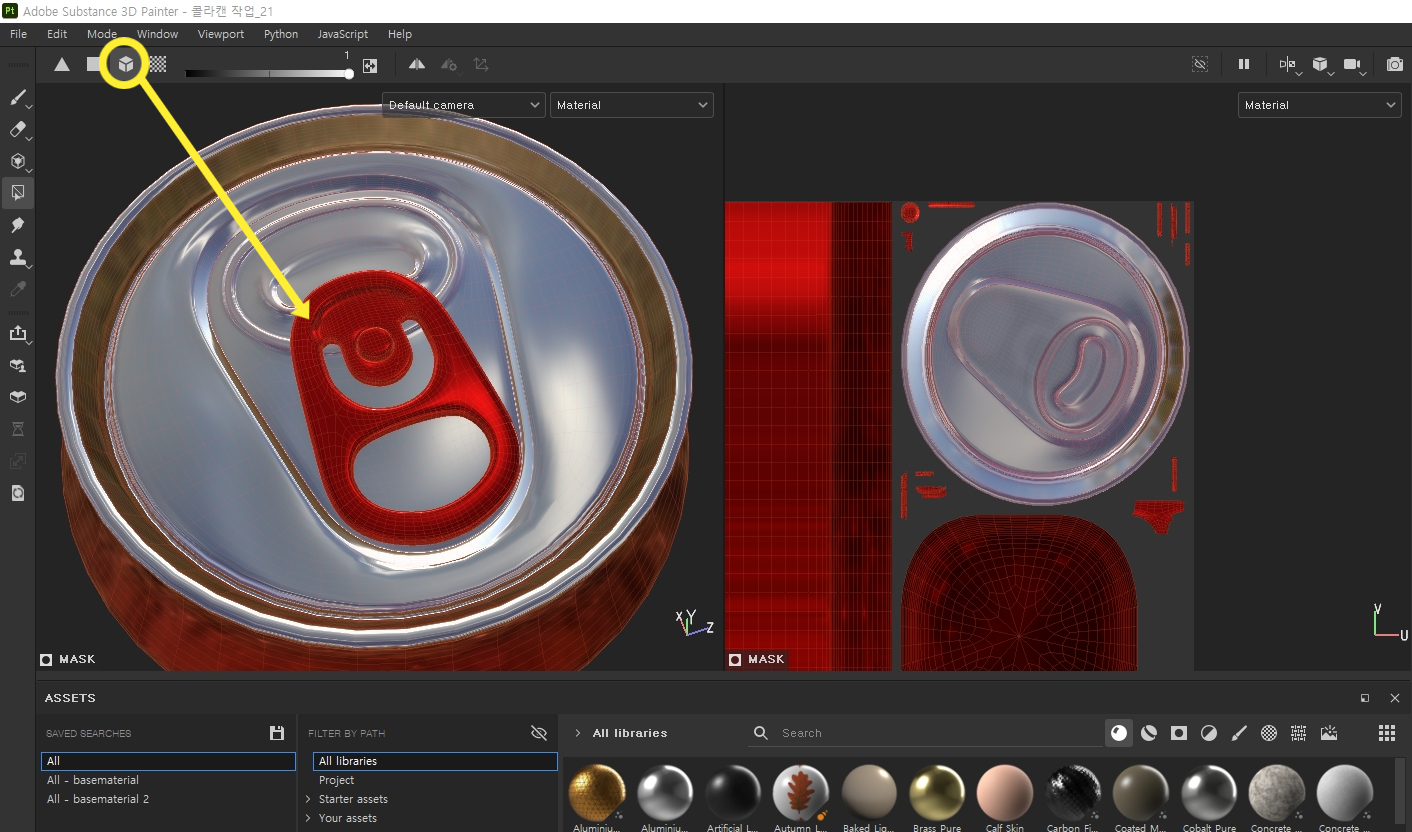Close the Assets panel
The width and height of the screenshot is (1412, 832).
pyautogui.click(x=1395, y=698)
